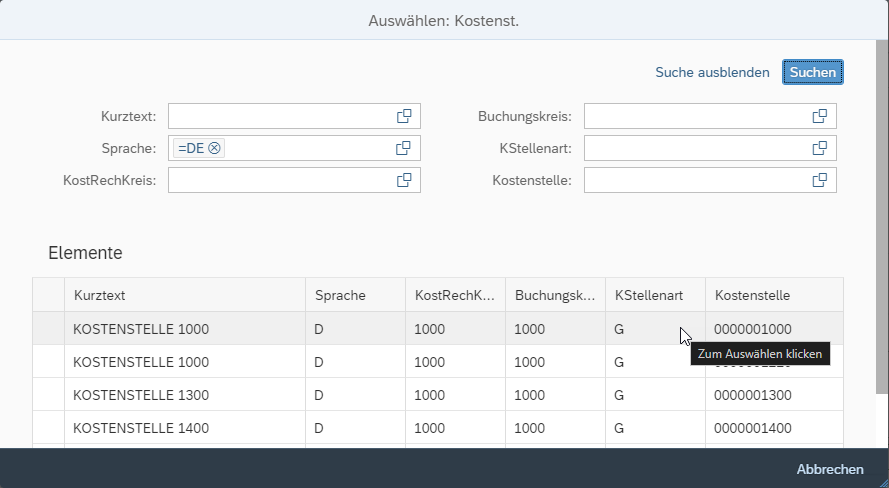Image resolution: width=889 pixels, height=488 pixels.
Task: Click Sprache value D in KOSTENSTELLE 1300 row
Action: point(319,395)
